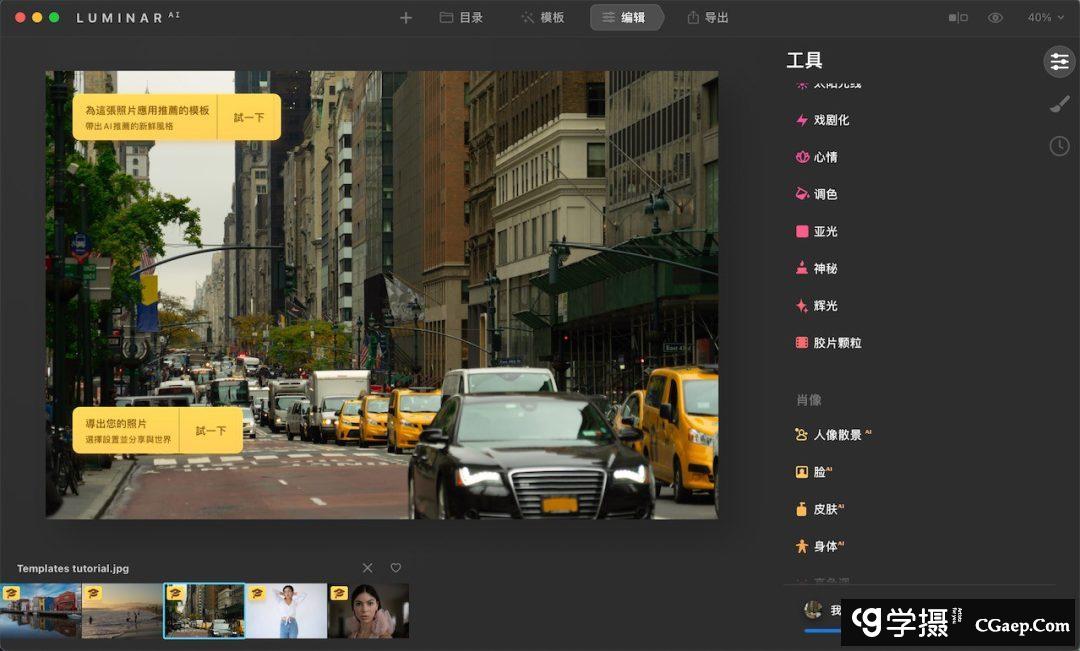The image size is (1080, 651).
Task: Switch to the brush local masking panel
Action: click(x=1059, y=104)
